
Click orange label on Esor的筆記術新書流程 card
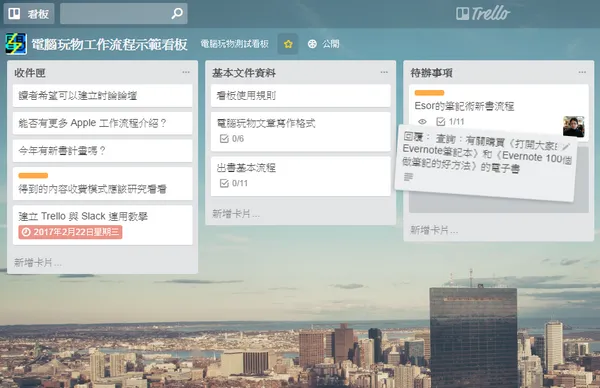429,93
